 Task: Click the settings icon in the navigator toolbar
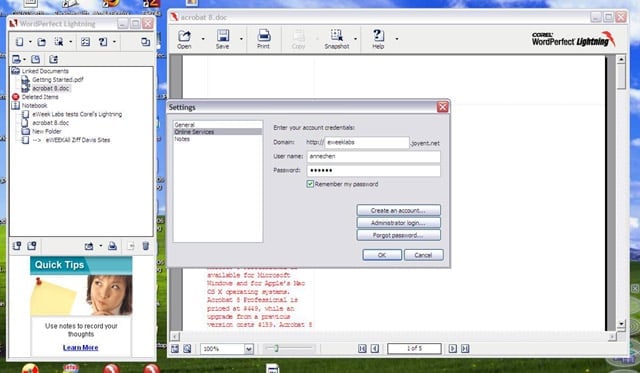[x=85, y=42]
